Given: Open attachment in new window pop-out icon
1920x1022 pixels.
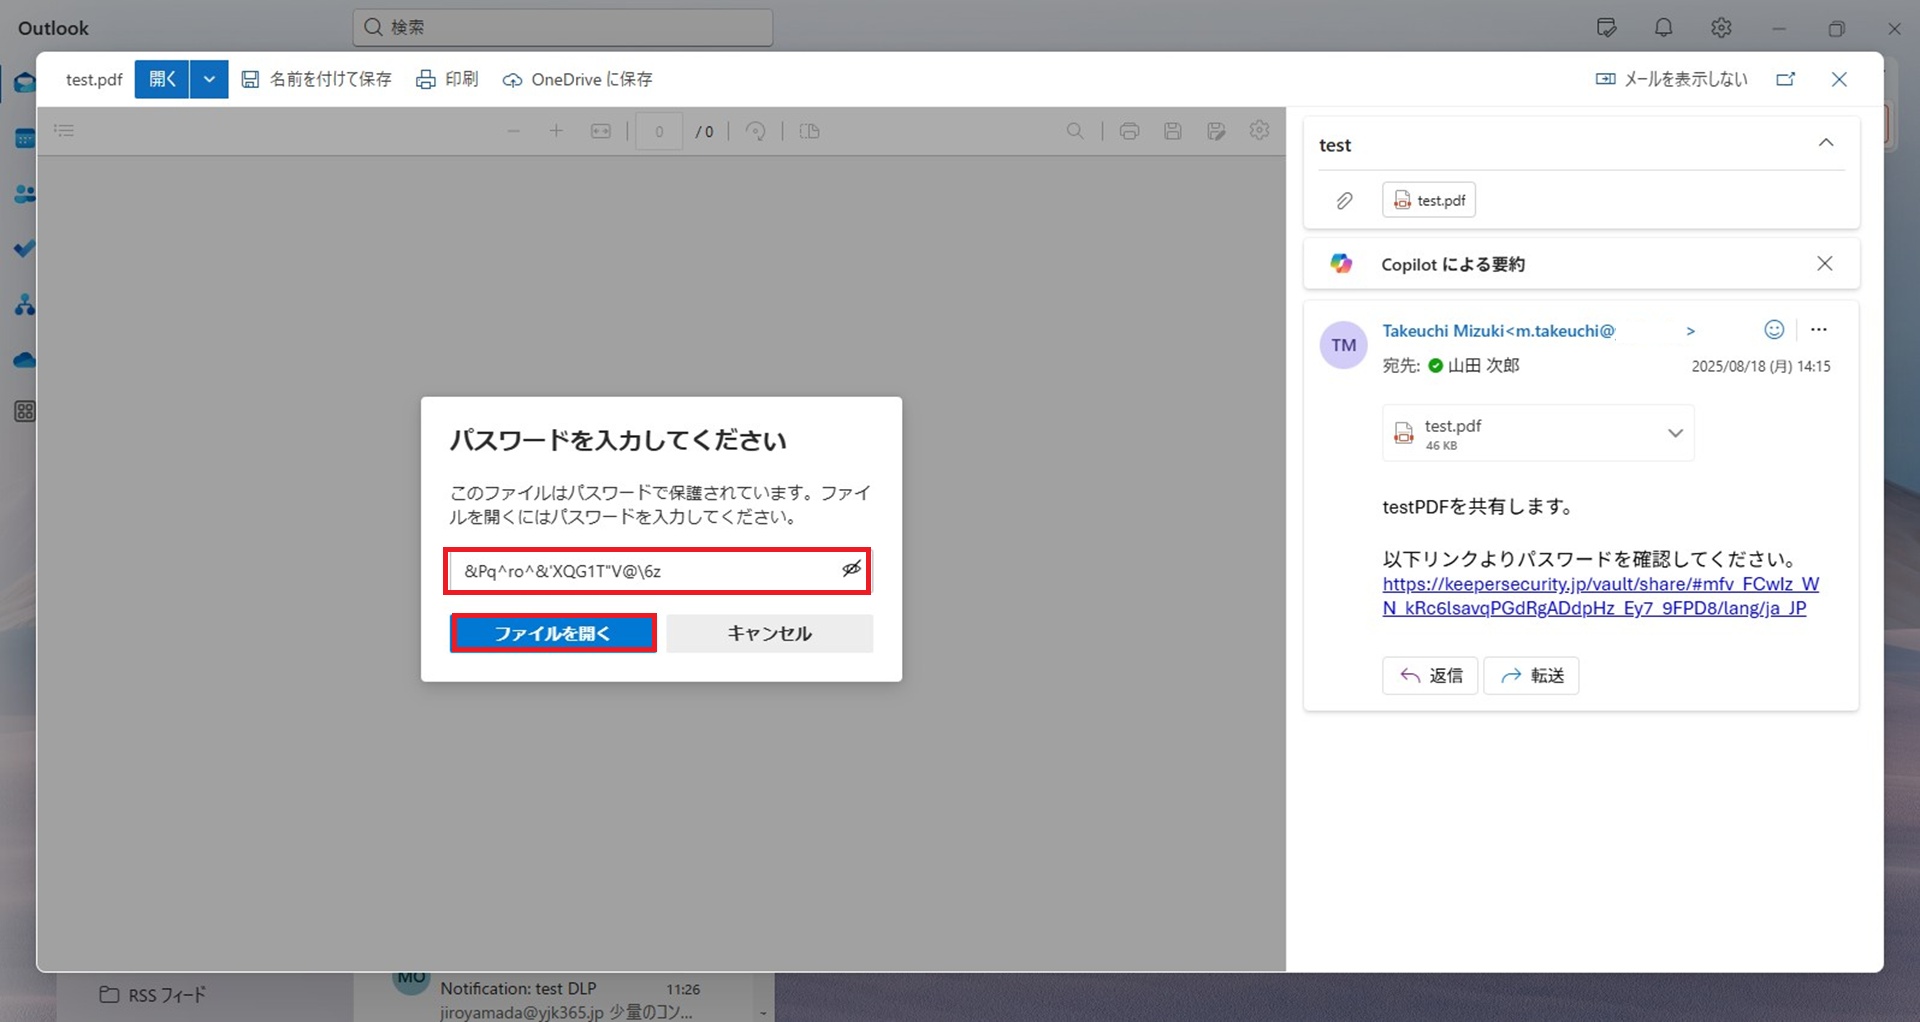Looking at the screenshot, I should click(x=1786, y=79).
